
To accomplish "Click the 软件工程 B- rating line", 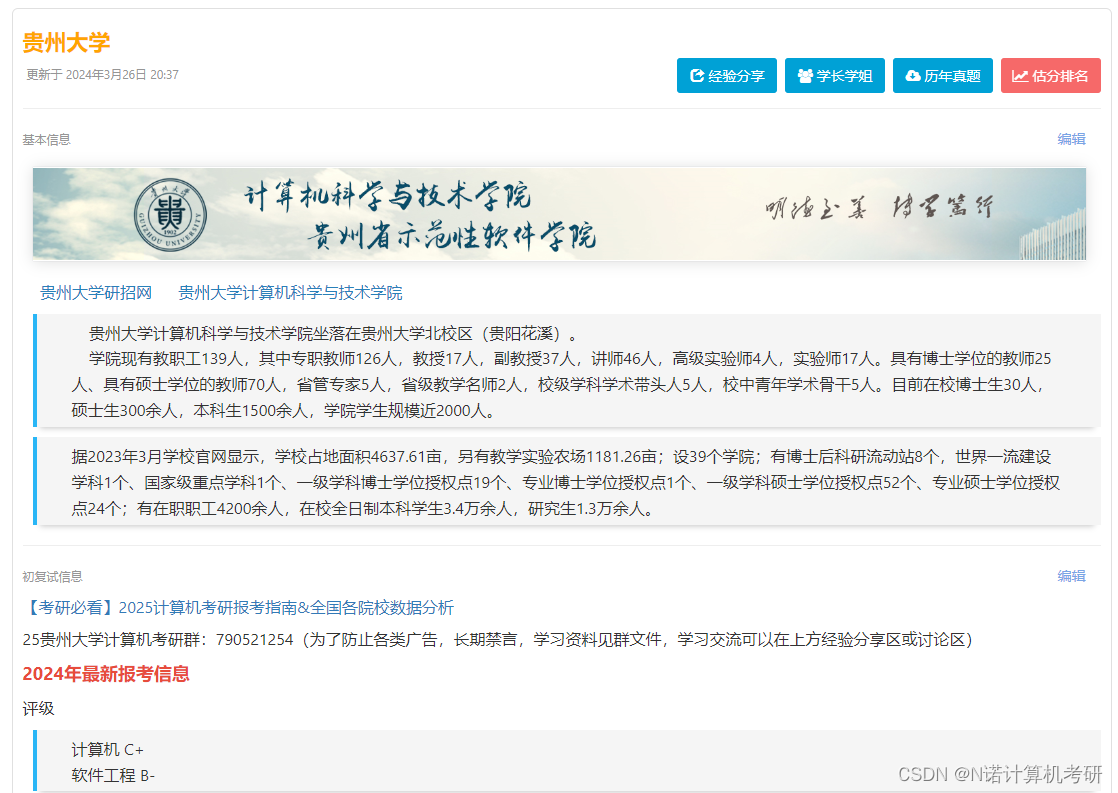I will pos(113,775).
